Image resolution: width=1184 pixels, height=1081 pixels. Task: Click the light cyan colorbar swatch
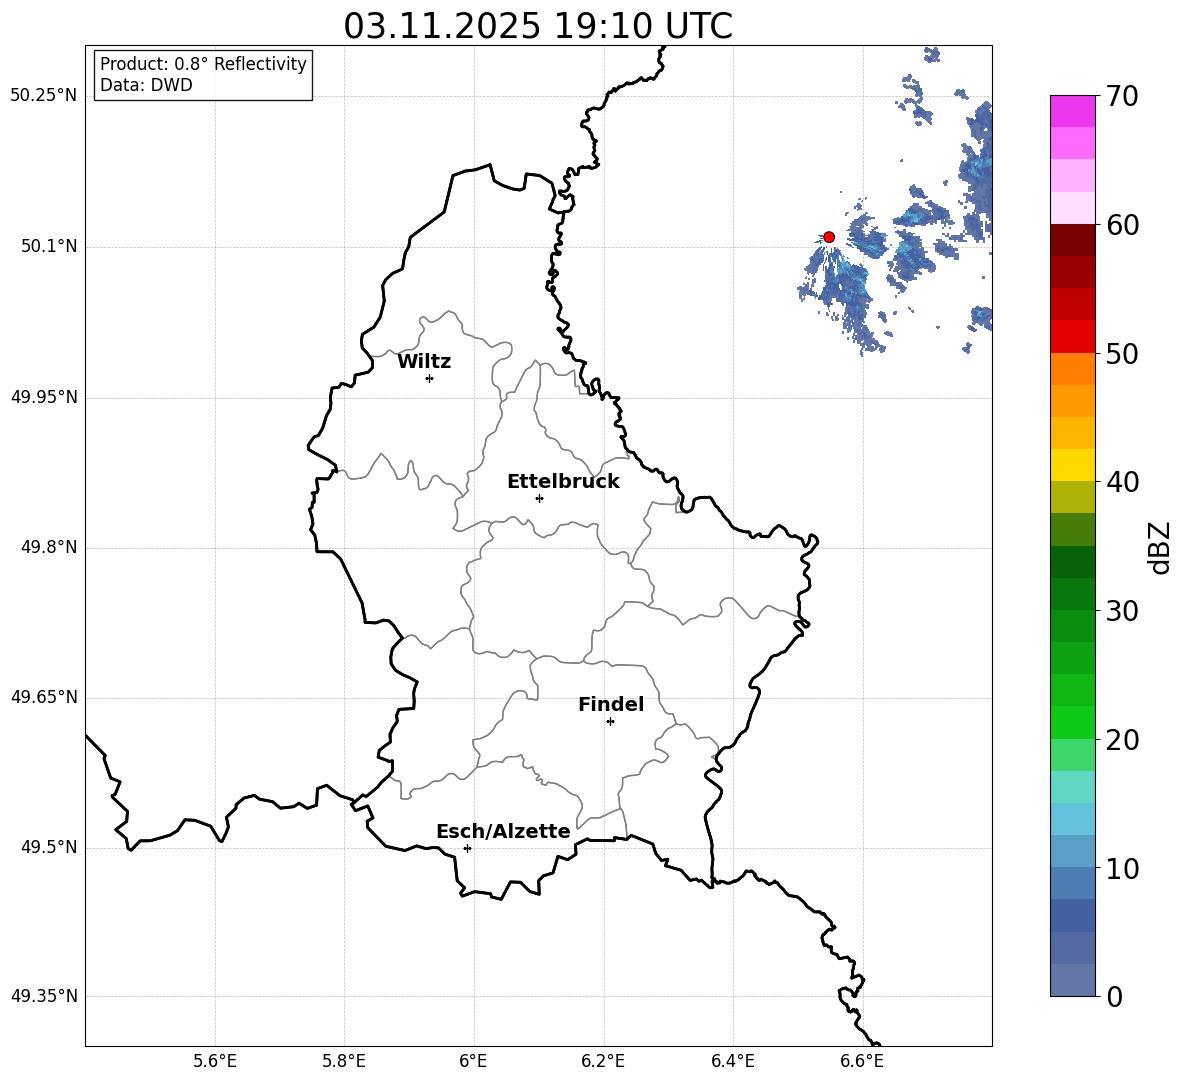(1072, 787)
